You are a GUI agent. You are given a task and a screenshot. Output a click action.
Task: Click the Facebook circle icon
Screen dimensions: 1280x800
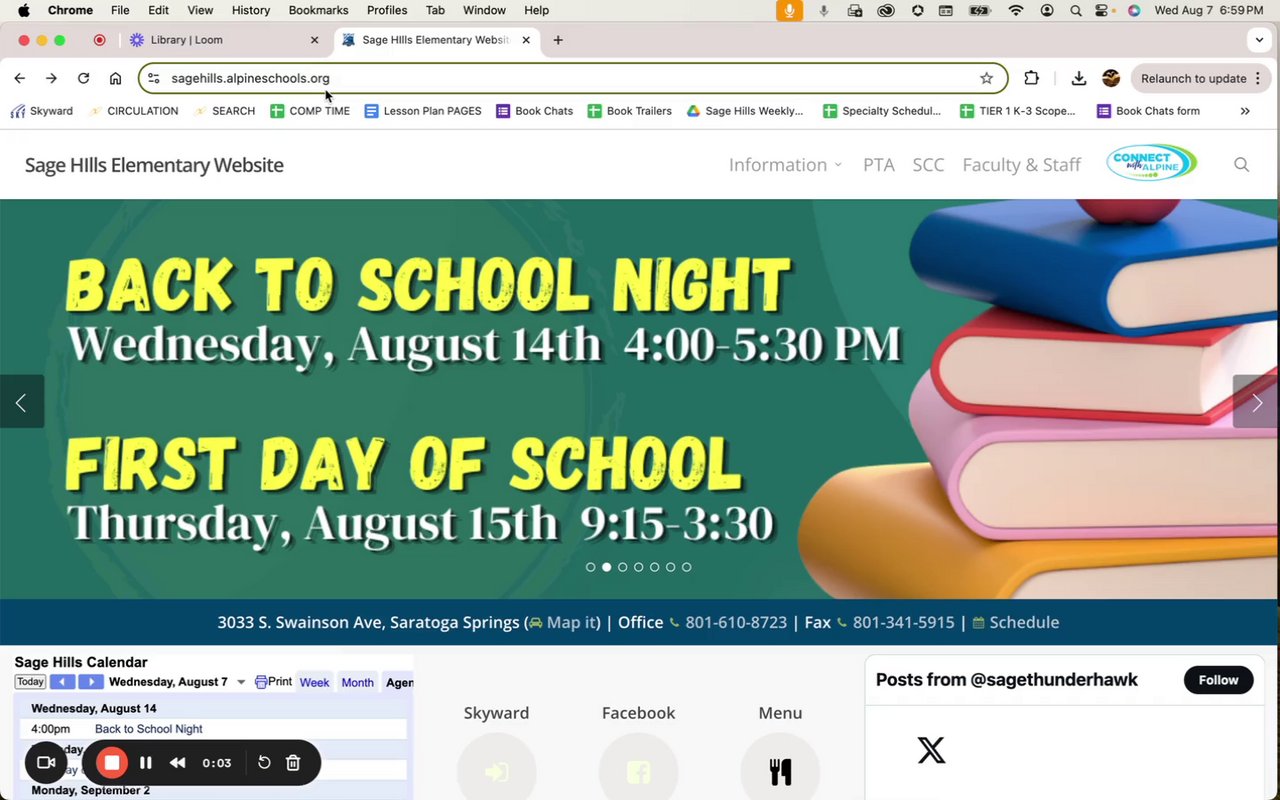pyautogui.click(x=638, y=770)
